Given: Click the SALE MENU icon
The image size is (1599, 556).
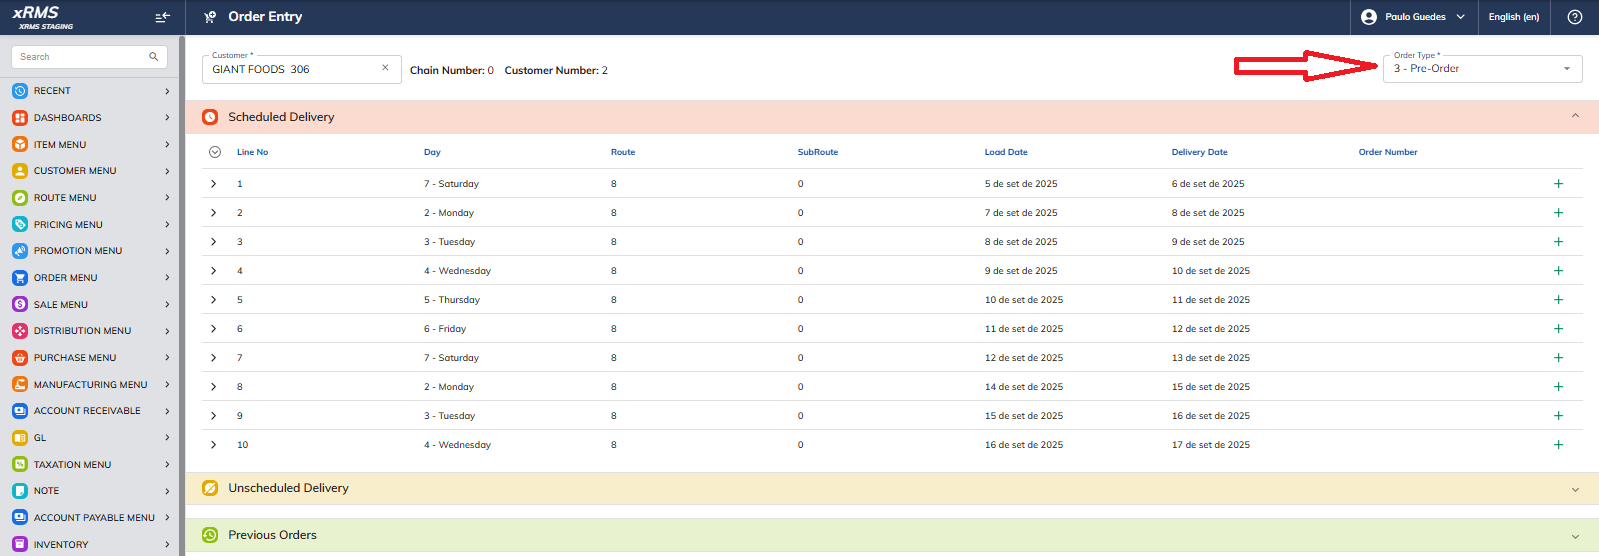Looking at the screenshot, I should 20,304.
